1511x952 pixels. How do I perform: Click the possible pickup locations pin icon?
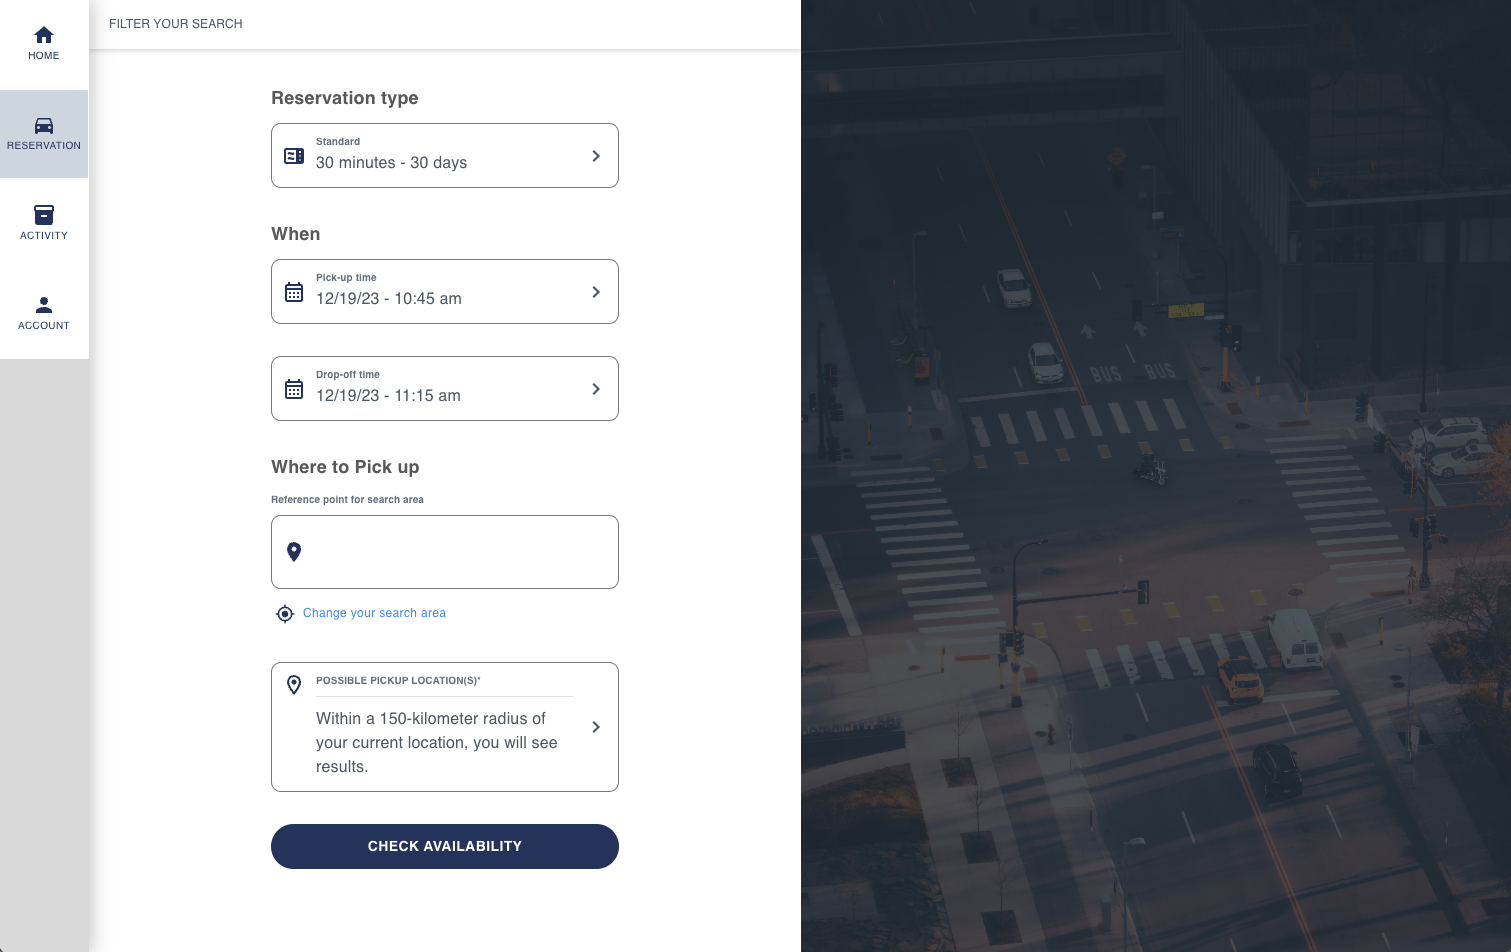point(294,685)
